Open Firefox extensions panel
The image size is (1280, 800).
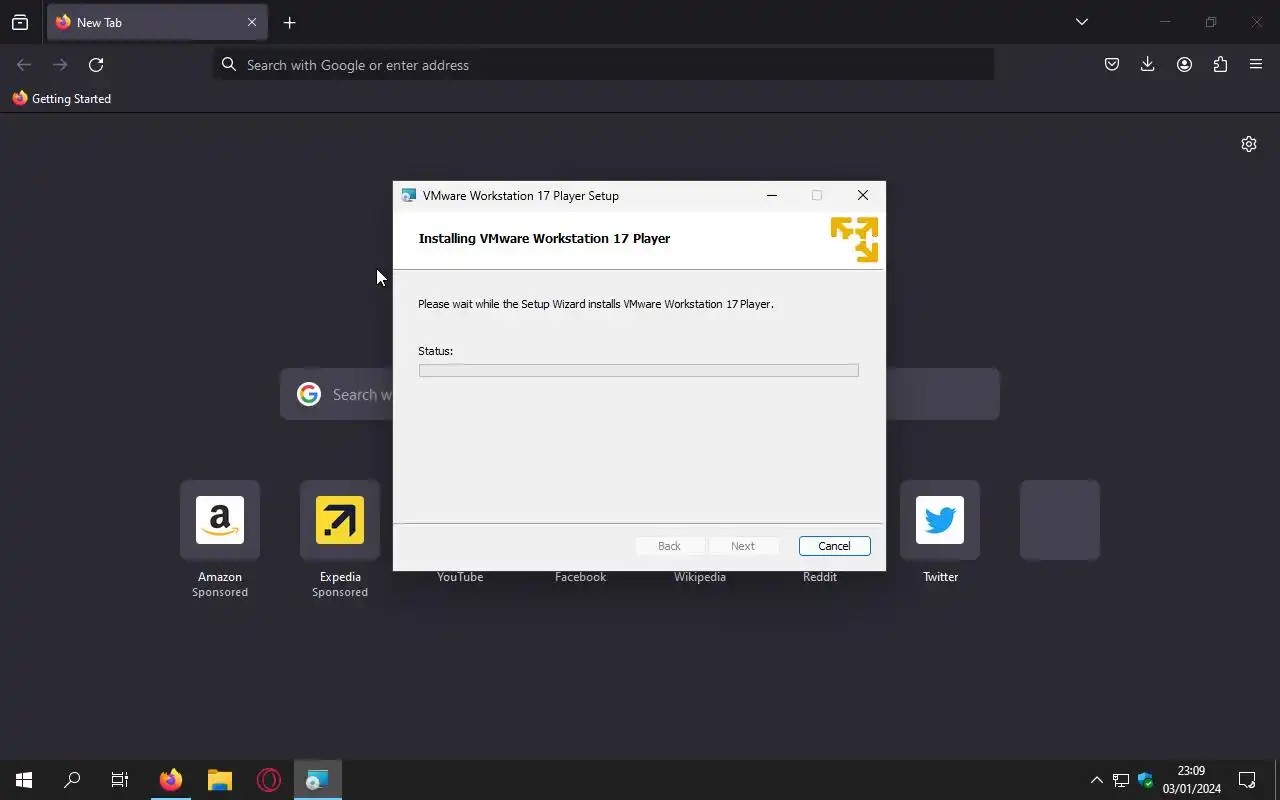click(x=1220, y=65)
